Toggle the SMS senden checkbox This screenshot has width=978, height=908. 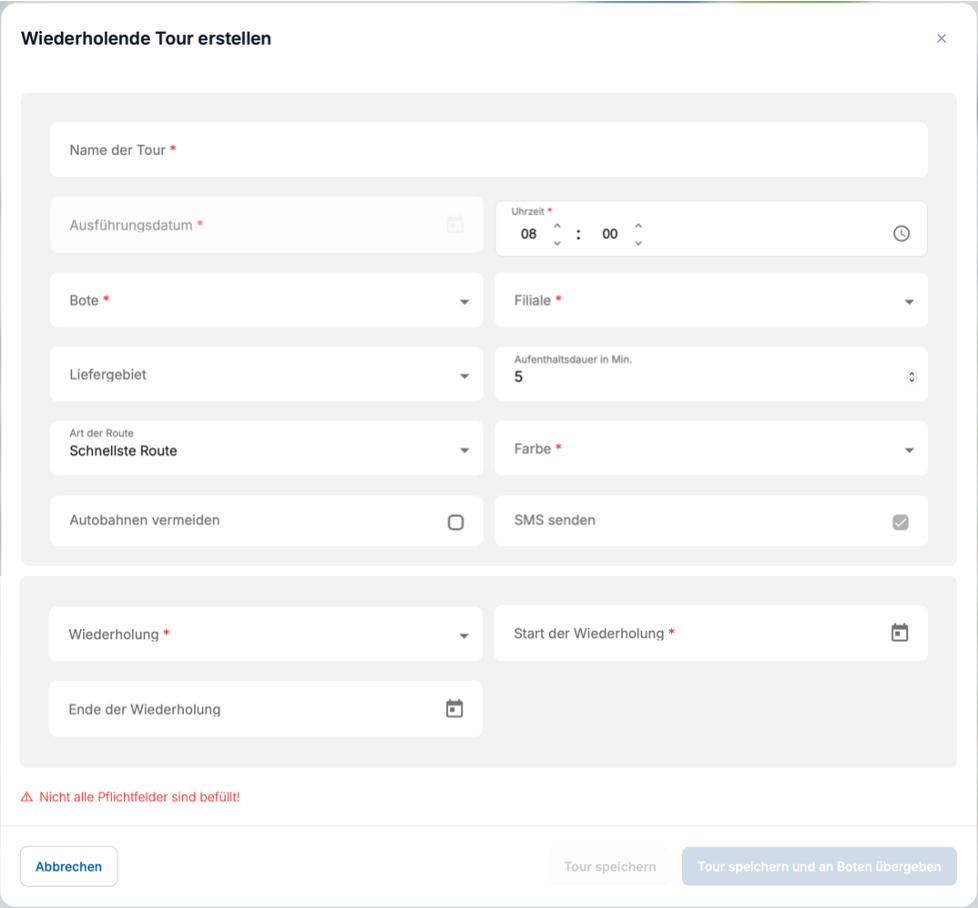pyautogui.click(x=901, y=522)
